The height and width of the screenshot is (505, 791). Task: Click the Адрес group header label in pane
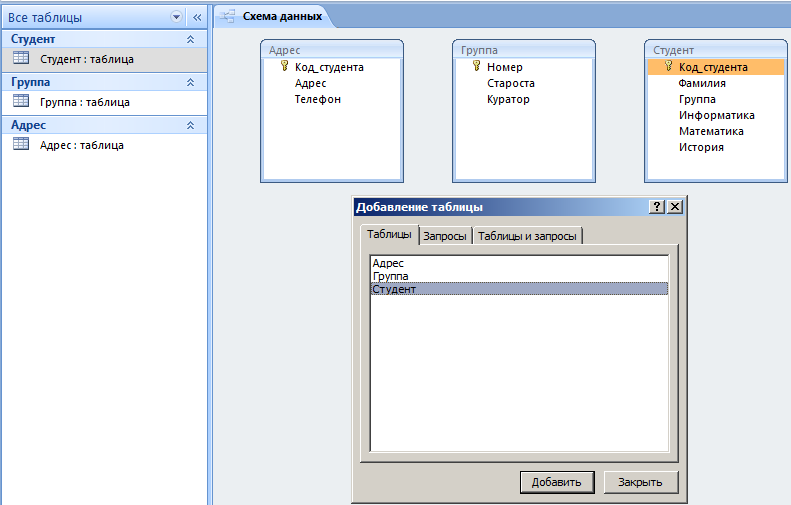tap(28, 125)
